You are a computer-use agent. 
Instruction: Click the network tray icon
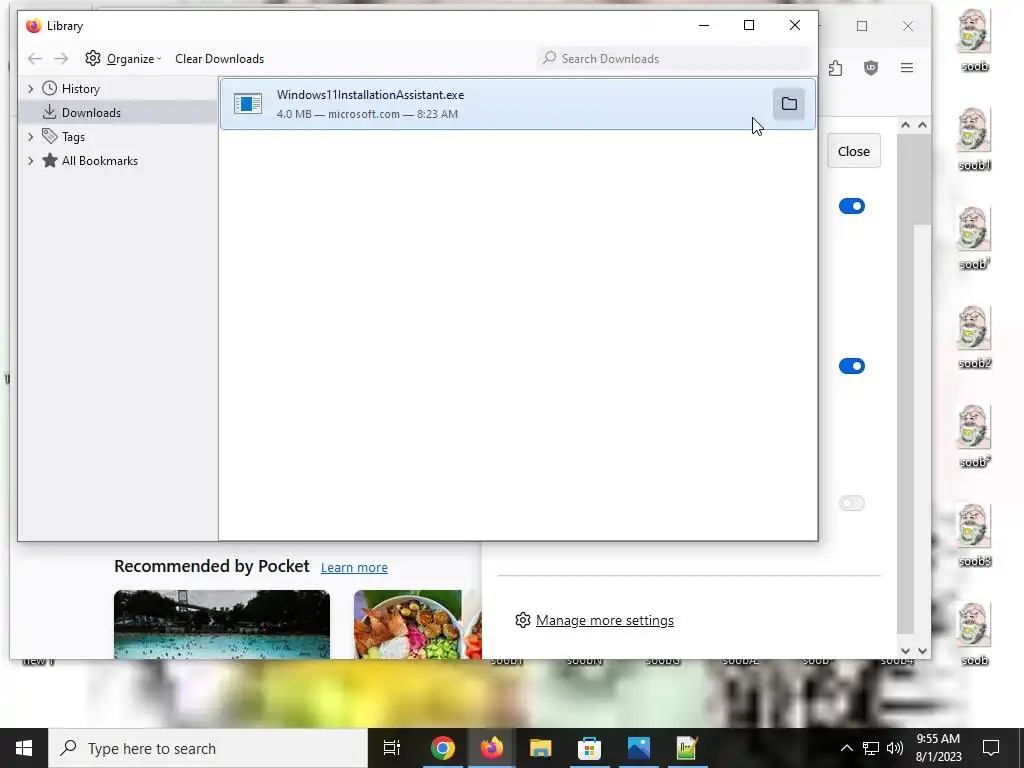point(871,748)
